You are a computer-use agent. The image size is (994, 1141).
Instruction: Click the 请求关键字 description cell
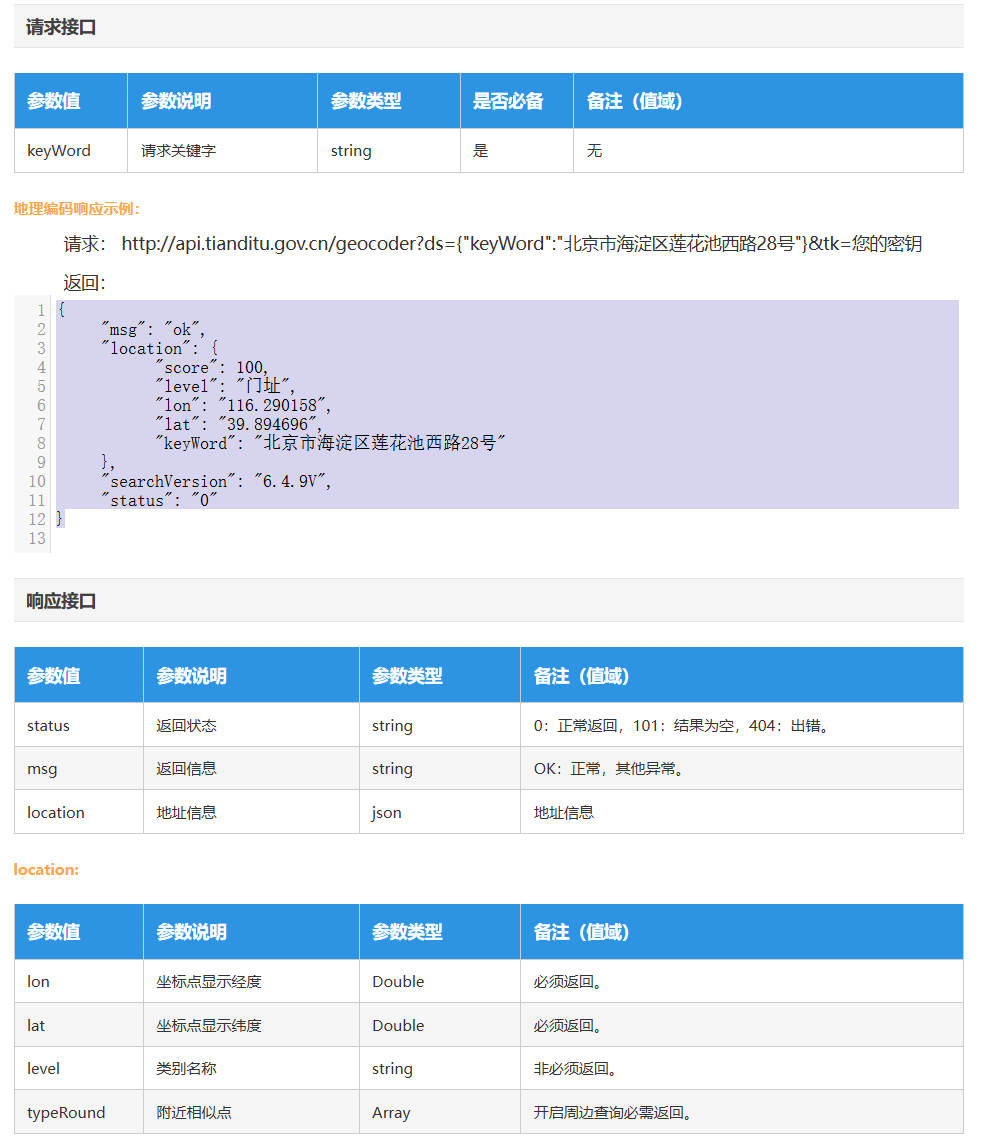(x=223, y=151)
